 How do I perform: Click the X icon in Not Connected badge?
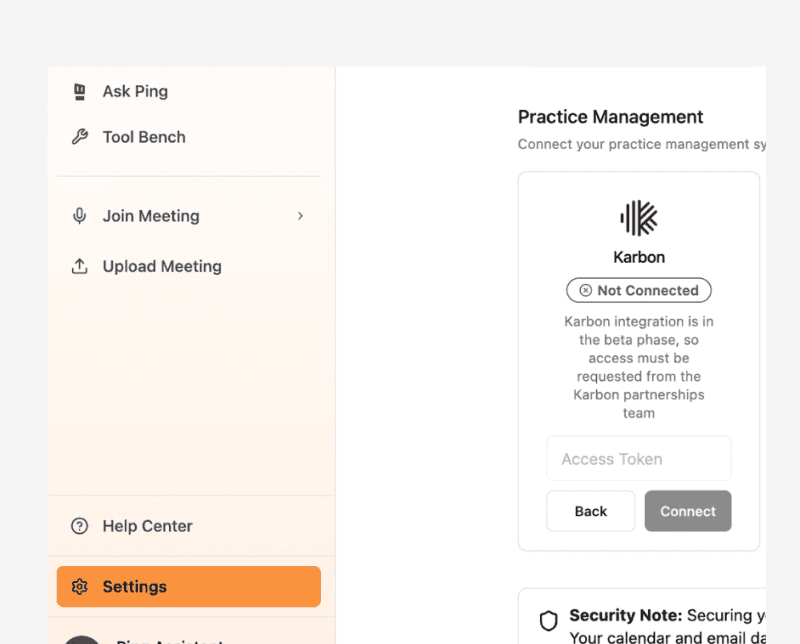tap(586, 290)
